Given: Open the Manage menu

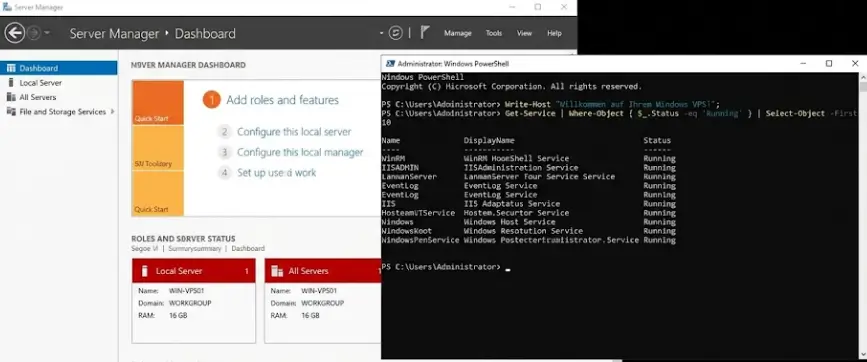Looking at the screenshot, I should click(x=458, y=33).
